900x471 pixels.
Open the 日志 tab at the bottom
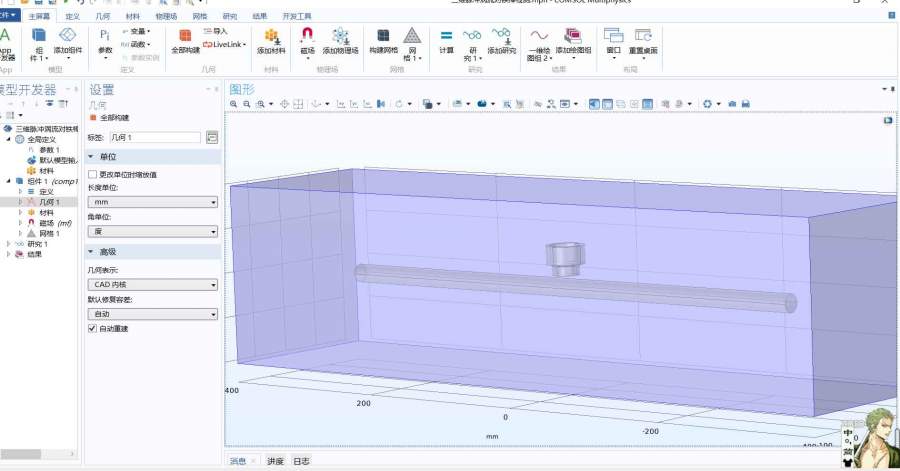click(x=301, y=461)
